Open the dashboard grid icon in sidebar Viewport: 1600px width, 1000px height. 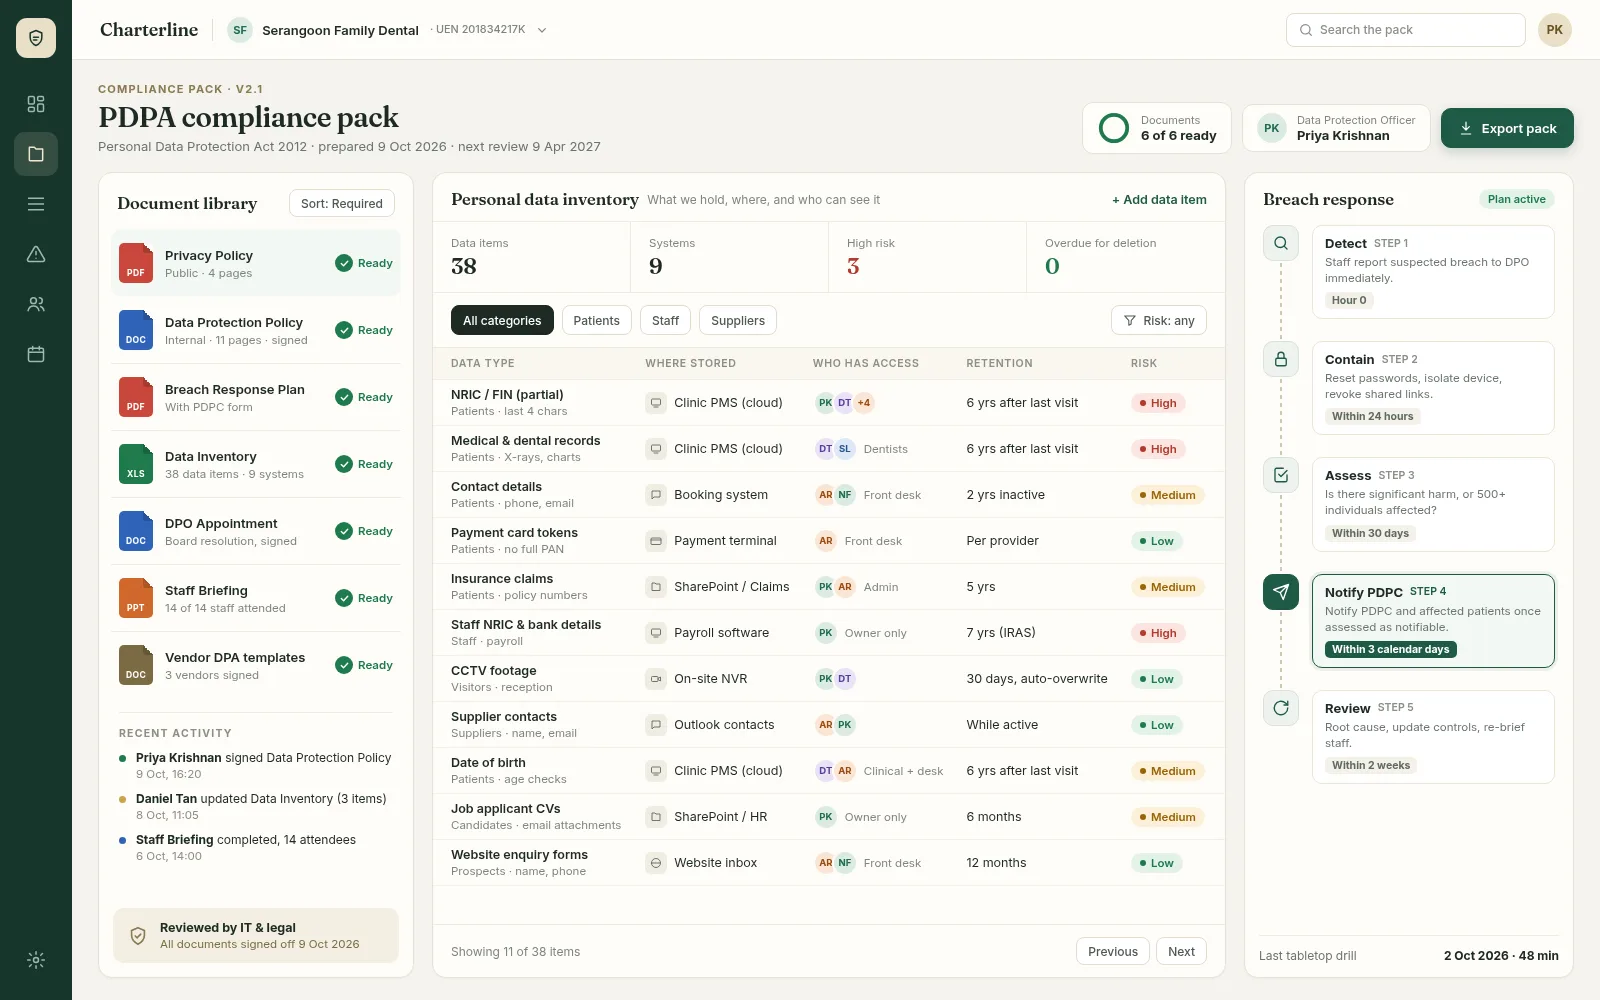tap(36, 104)
